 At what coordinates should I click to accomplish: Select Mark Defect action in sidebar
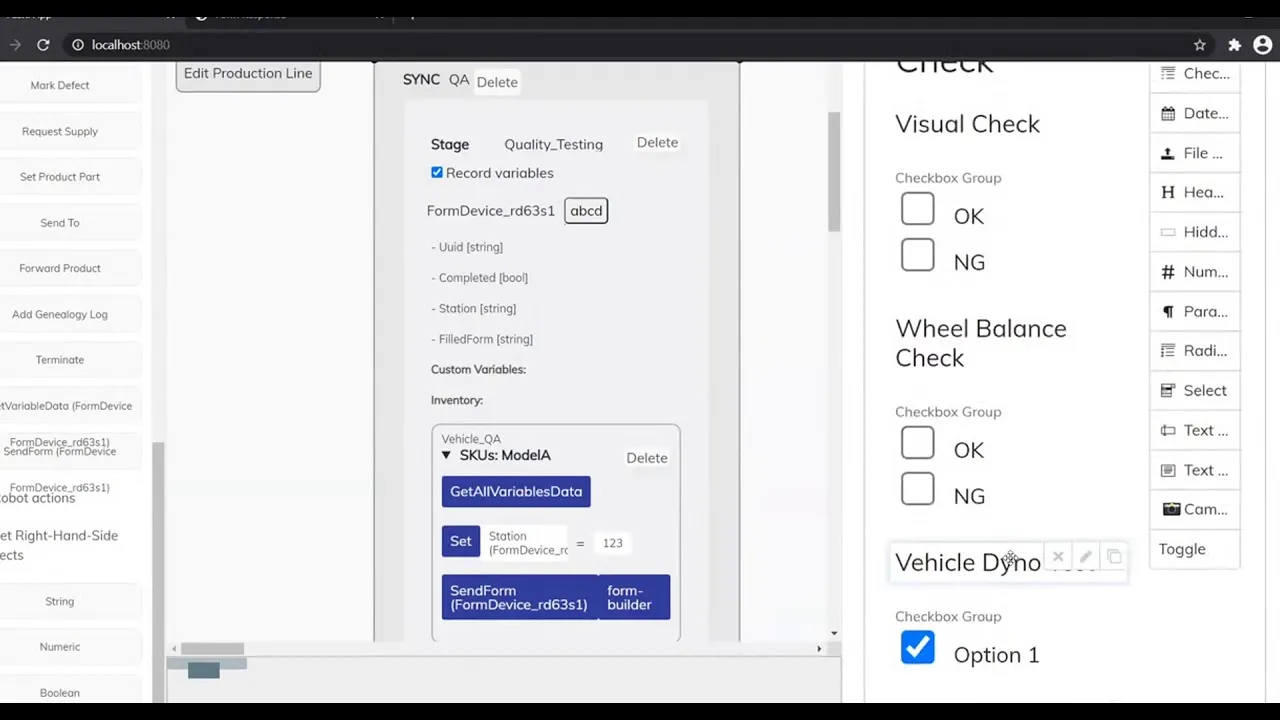(x=60, y=85)
